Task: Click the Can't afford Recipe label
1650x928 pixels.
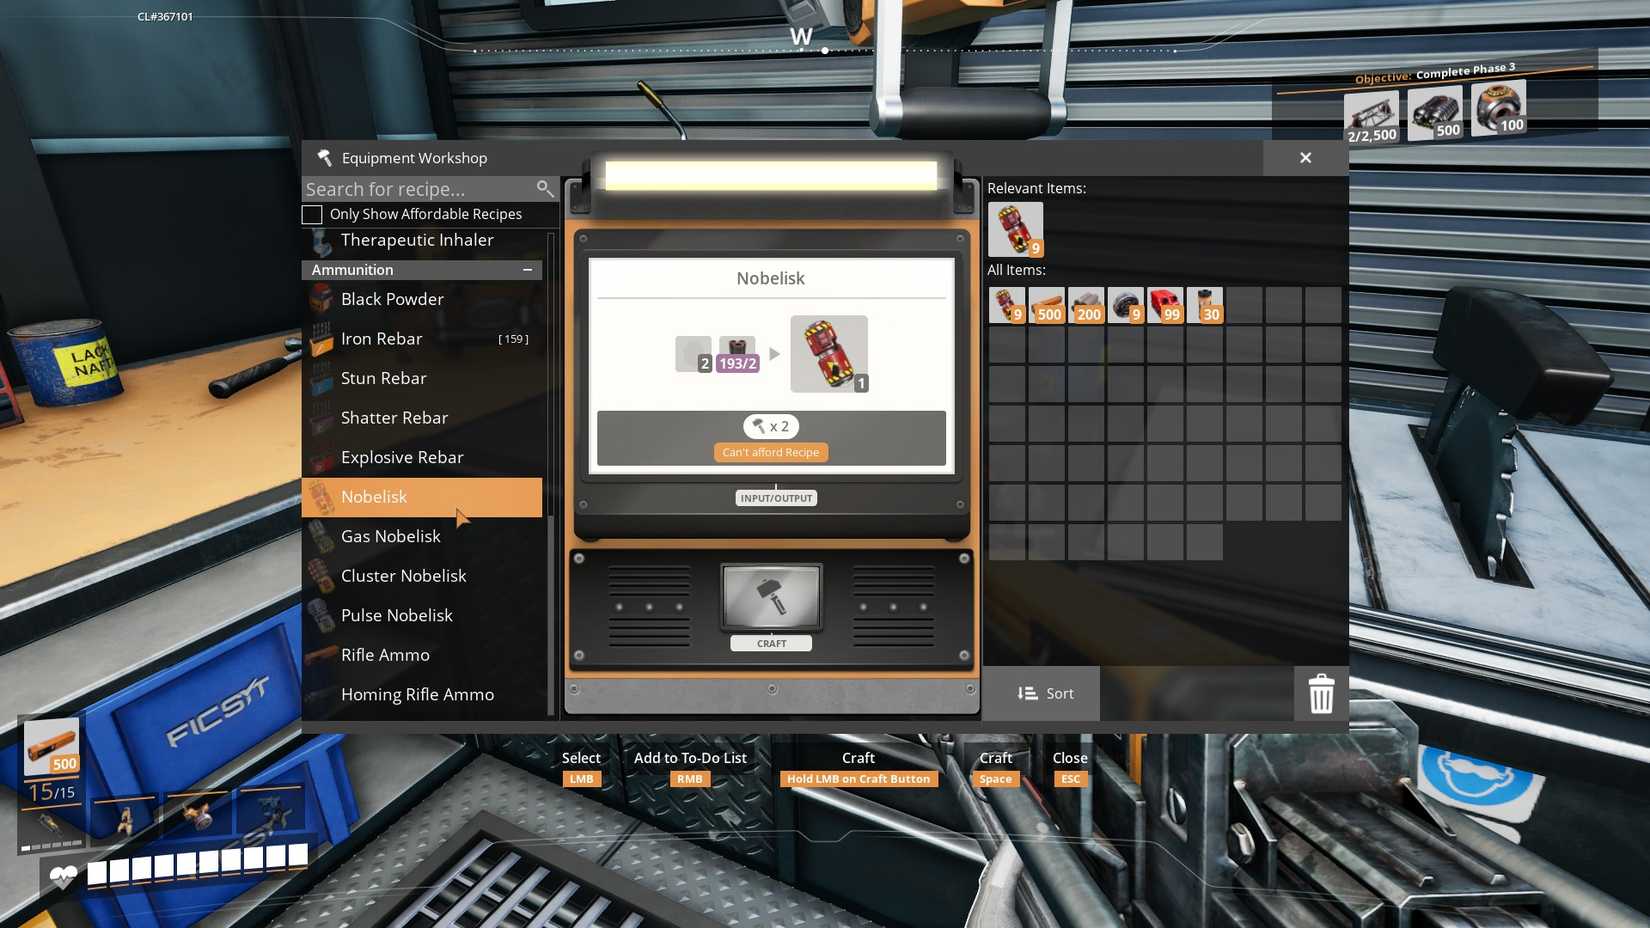Action: pos(770,453)
